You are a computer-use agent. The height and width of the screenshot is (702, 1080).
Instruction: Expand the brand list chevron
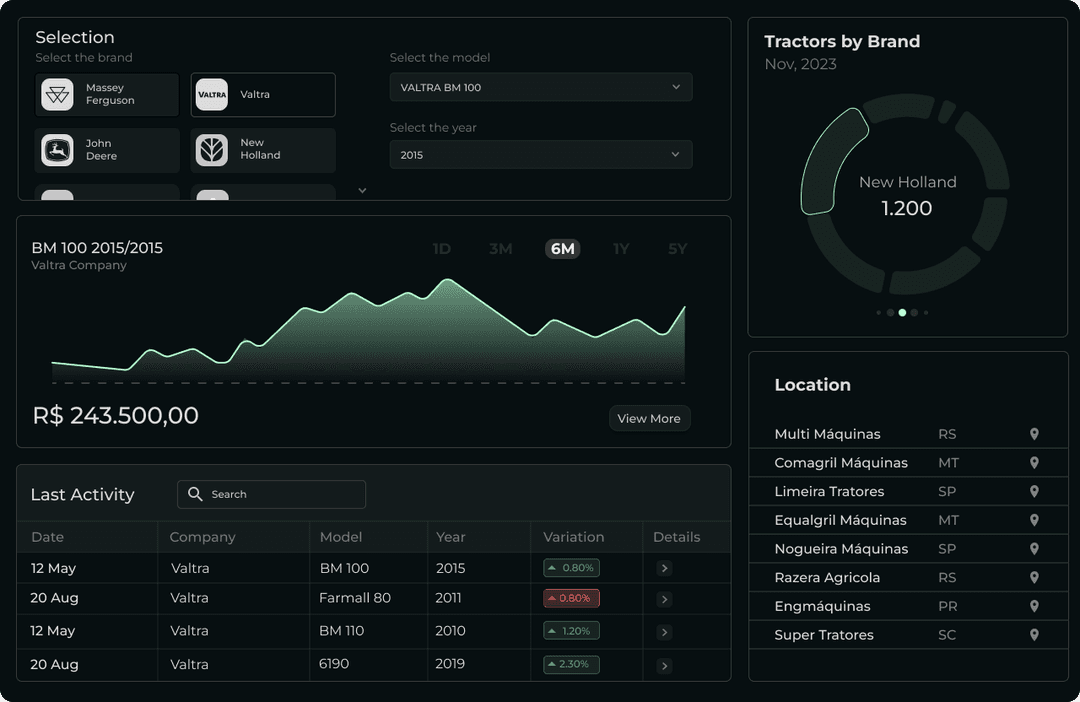coord(362,190)
